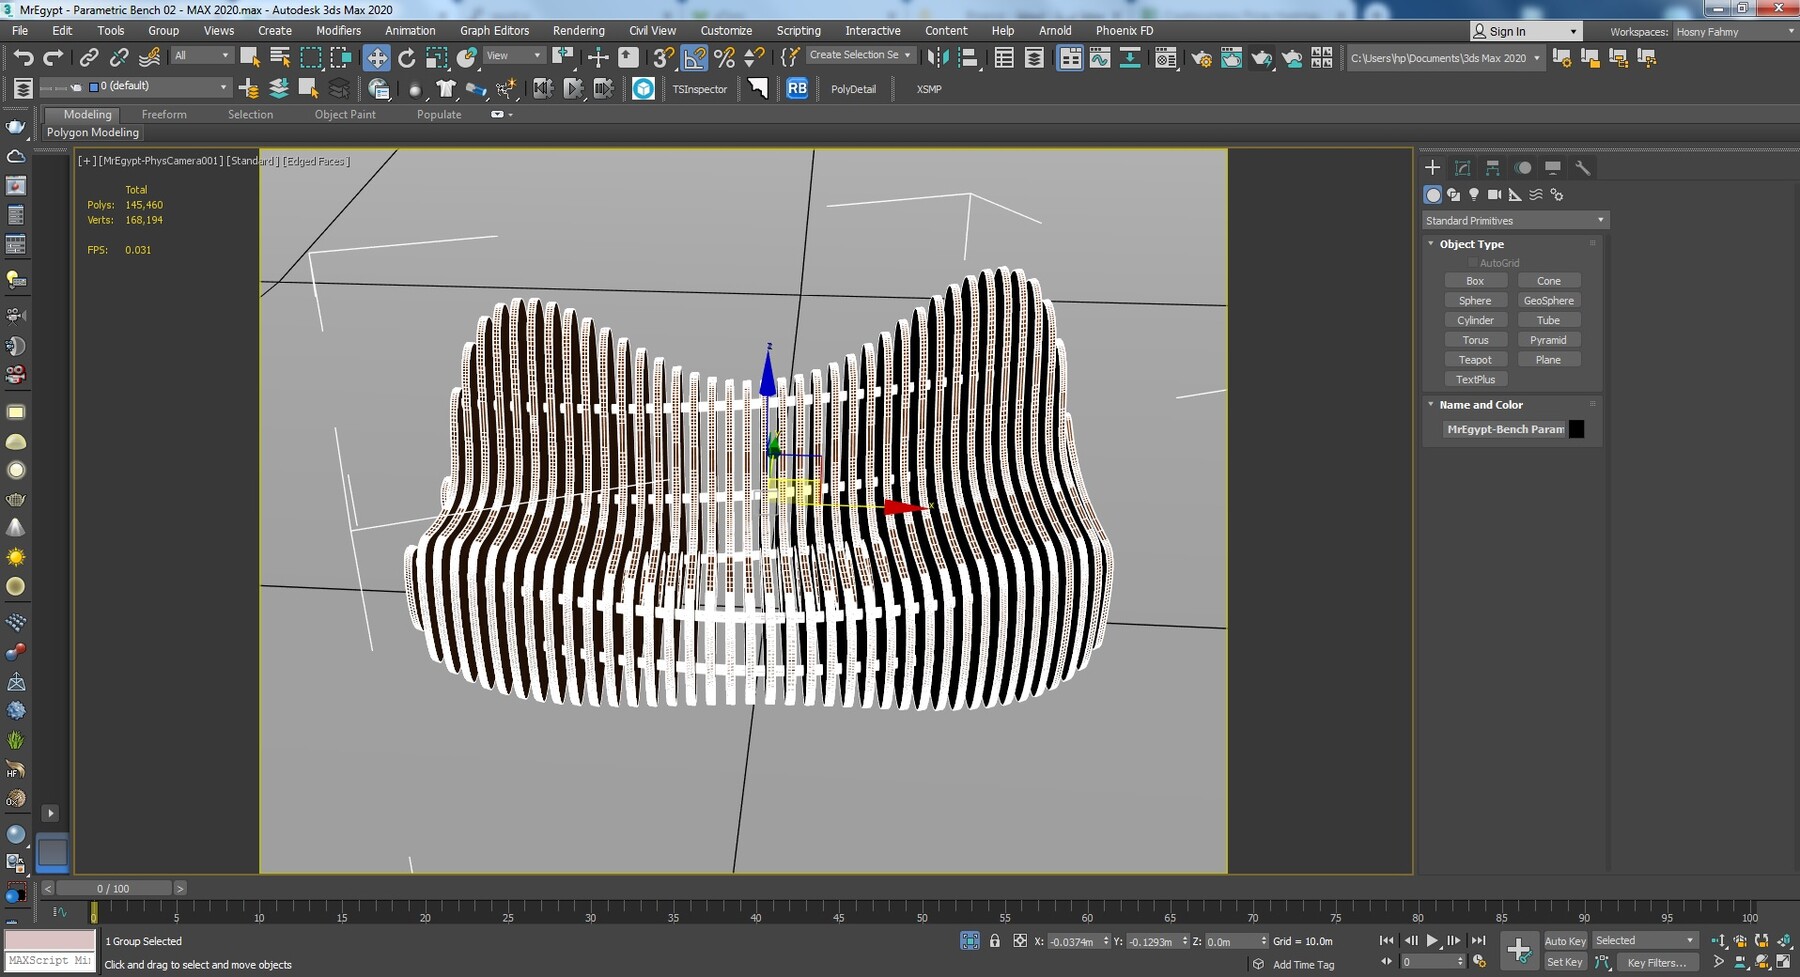Click the black object color swatch
The width and height of the screenshot is (1800, 977).
(x=1576, y=429)
